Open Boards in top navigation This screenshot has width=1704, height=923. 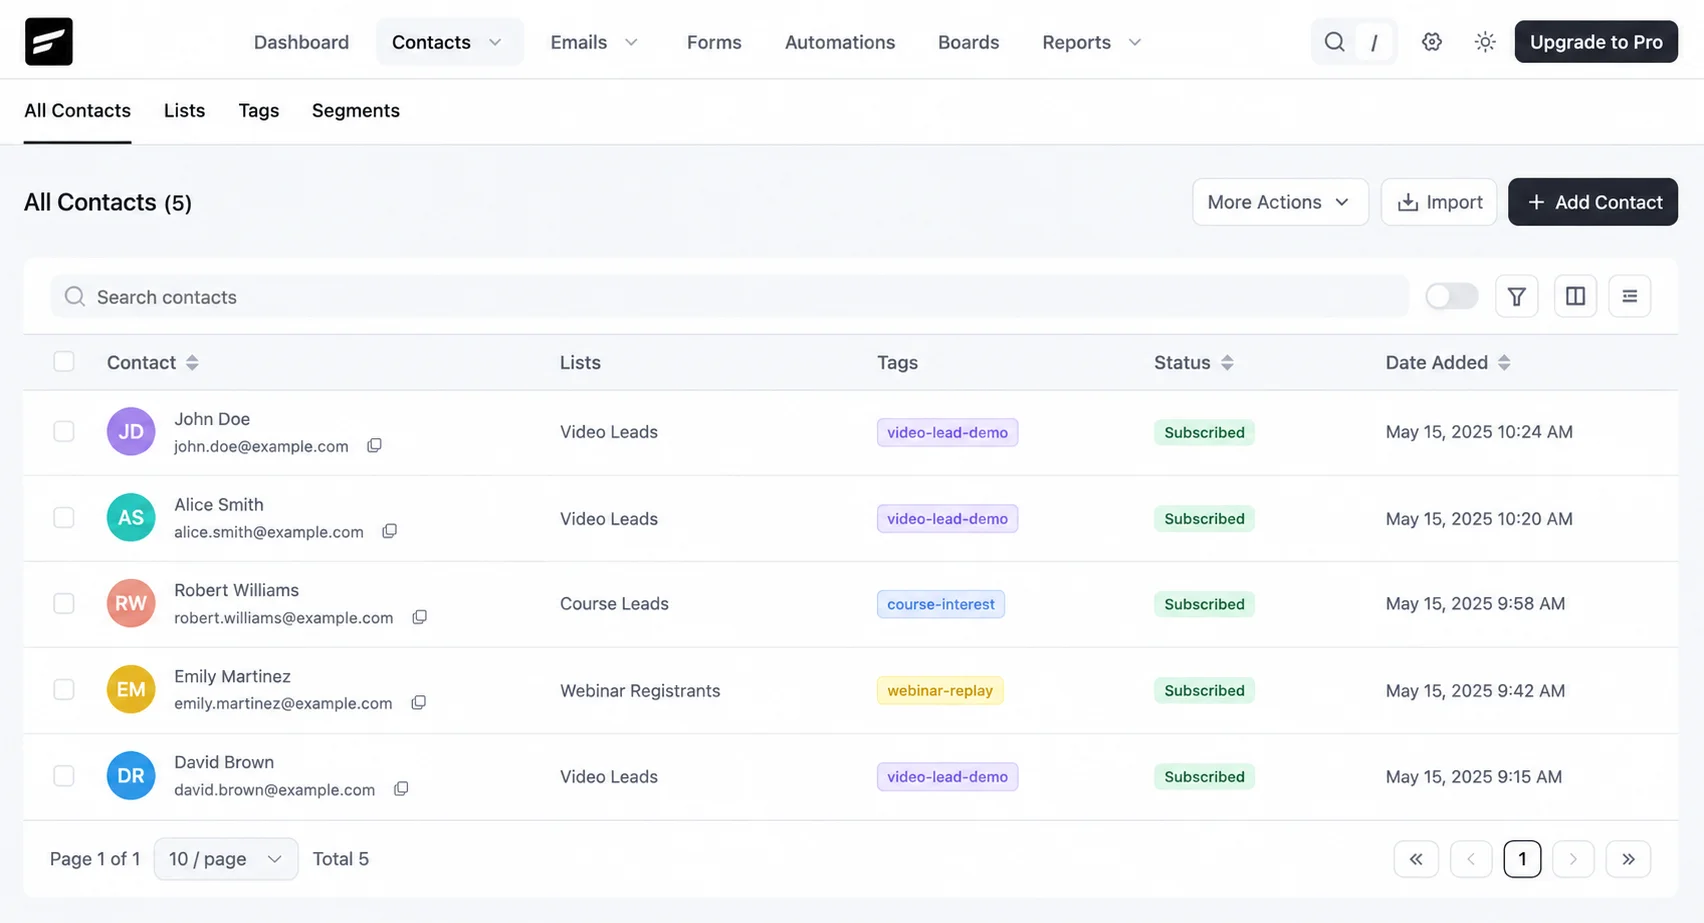click(x=968, y=42)
